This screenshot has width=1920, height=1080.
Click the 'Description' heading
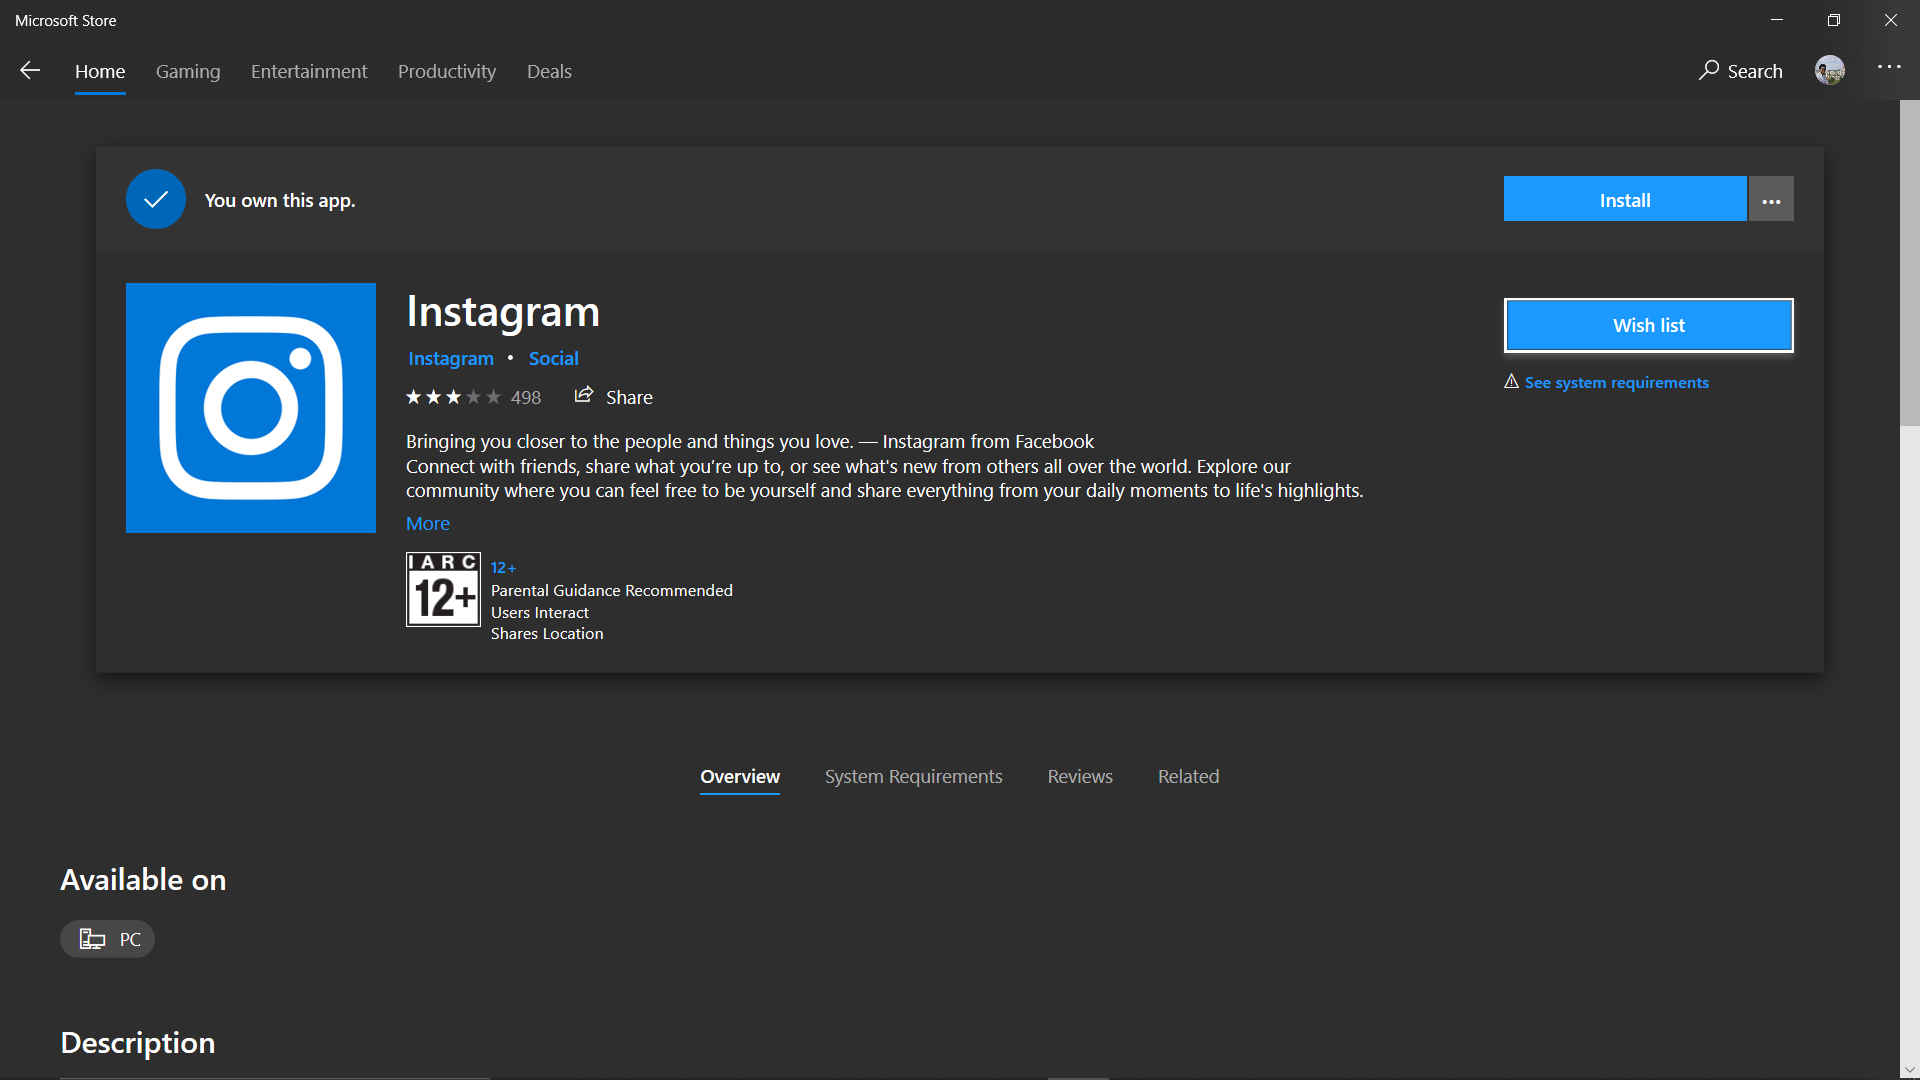pos(138,1043)
